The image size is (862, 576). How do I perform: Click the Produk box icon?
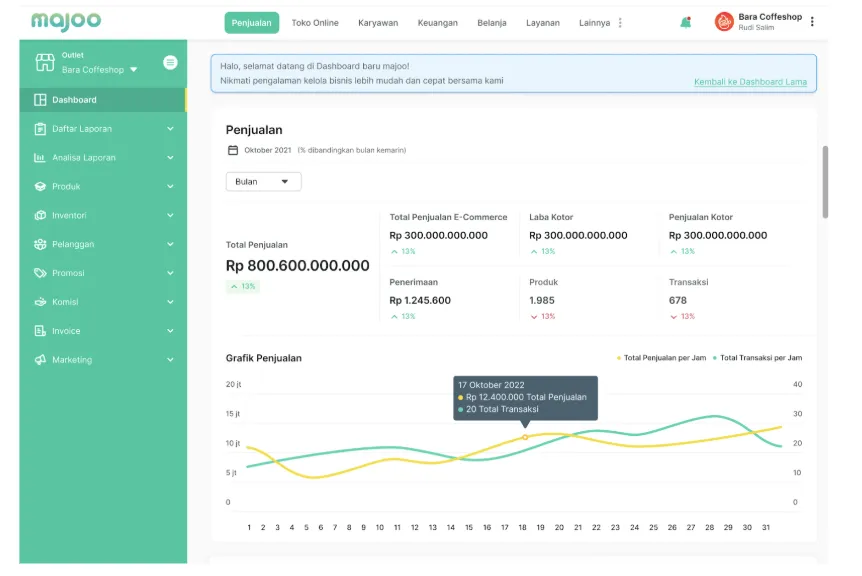[x=40, y=187]
